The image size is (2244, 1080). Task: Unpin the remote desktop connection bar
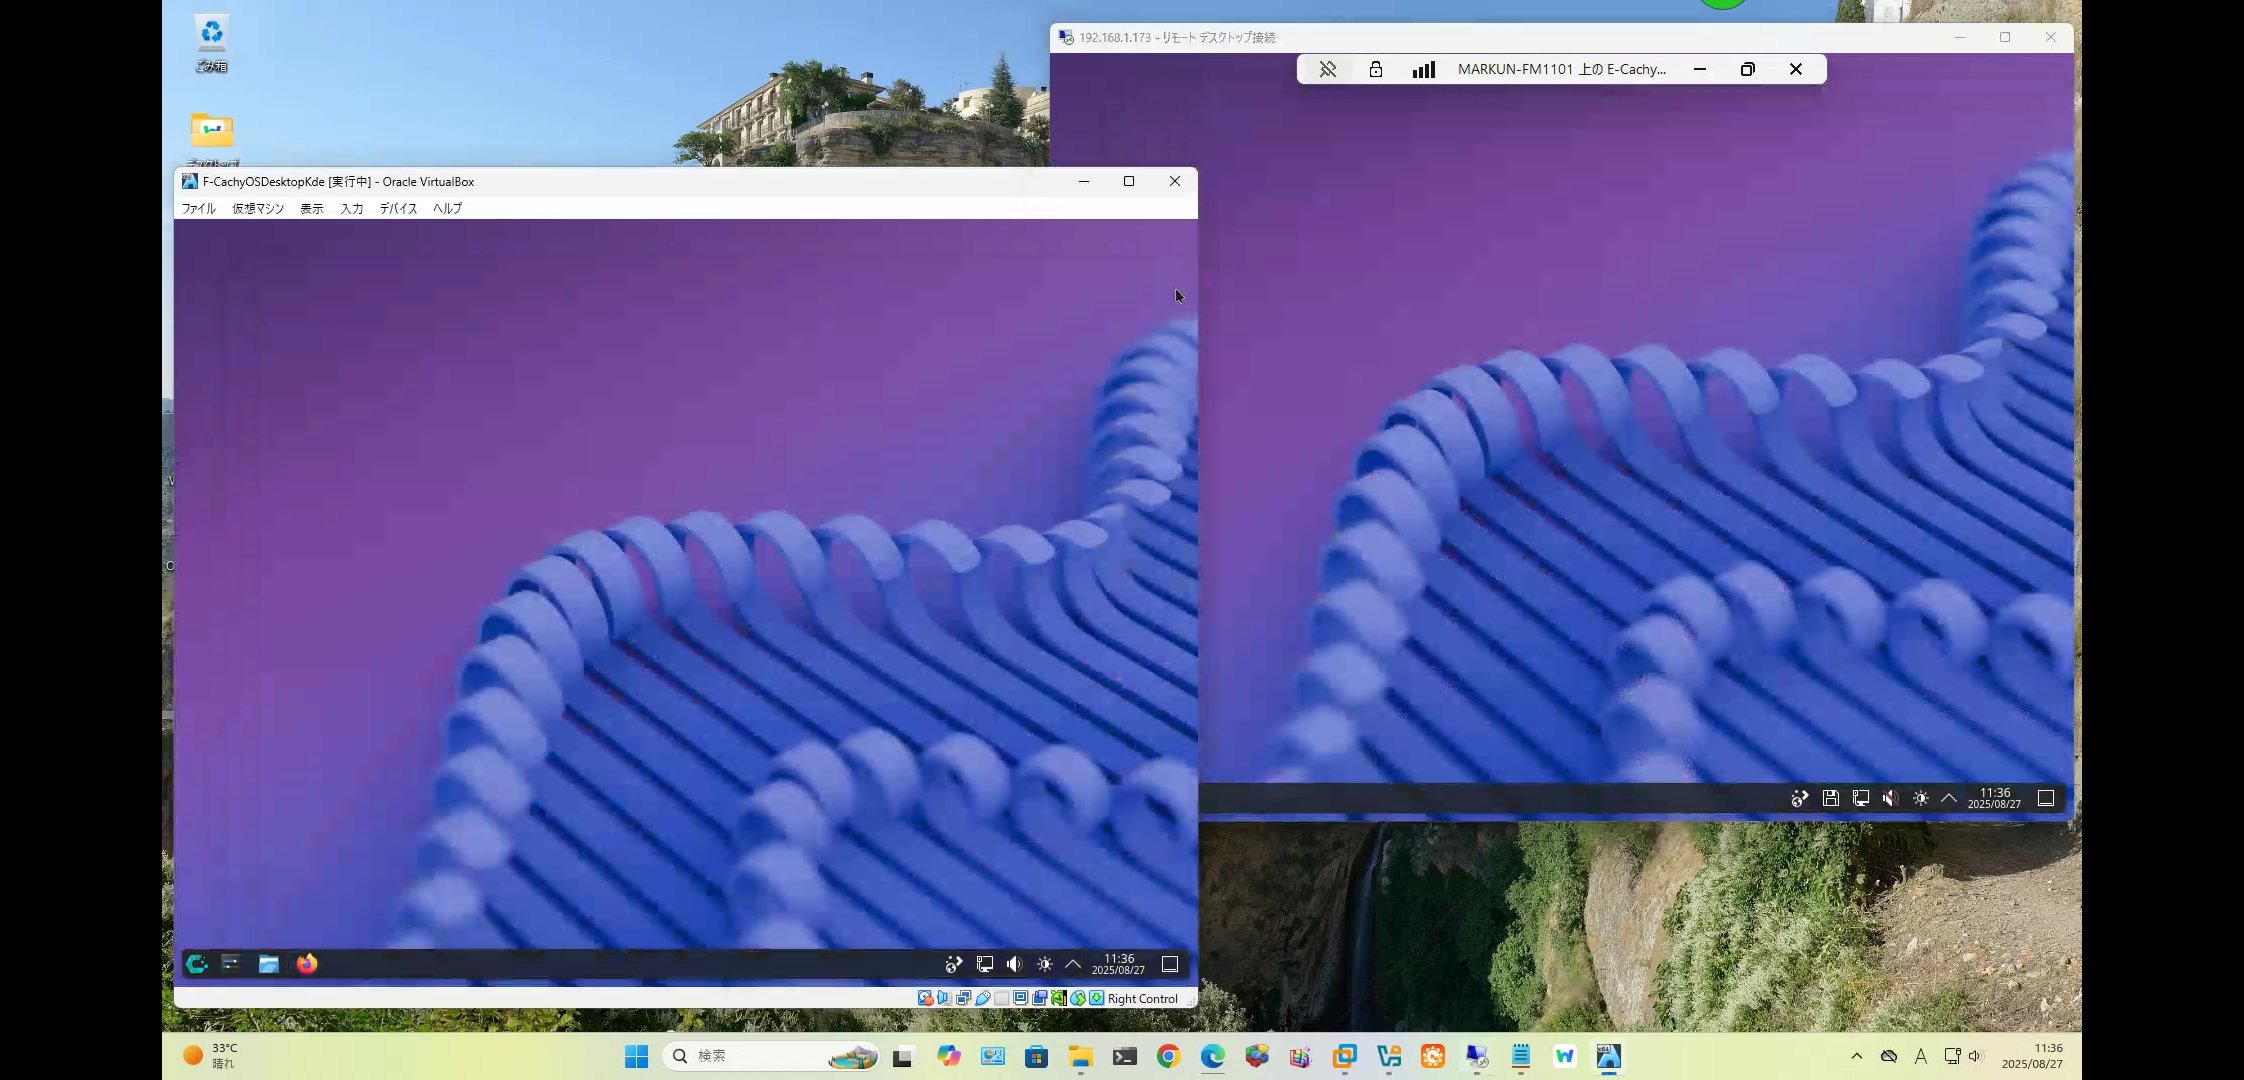(x=1327, y=69)
